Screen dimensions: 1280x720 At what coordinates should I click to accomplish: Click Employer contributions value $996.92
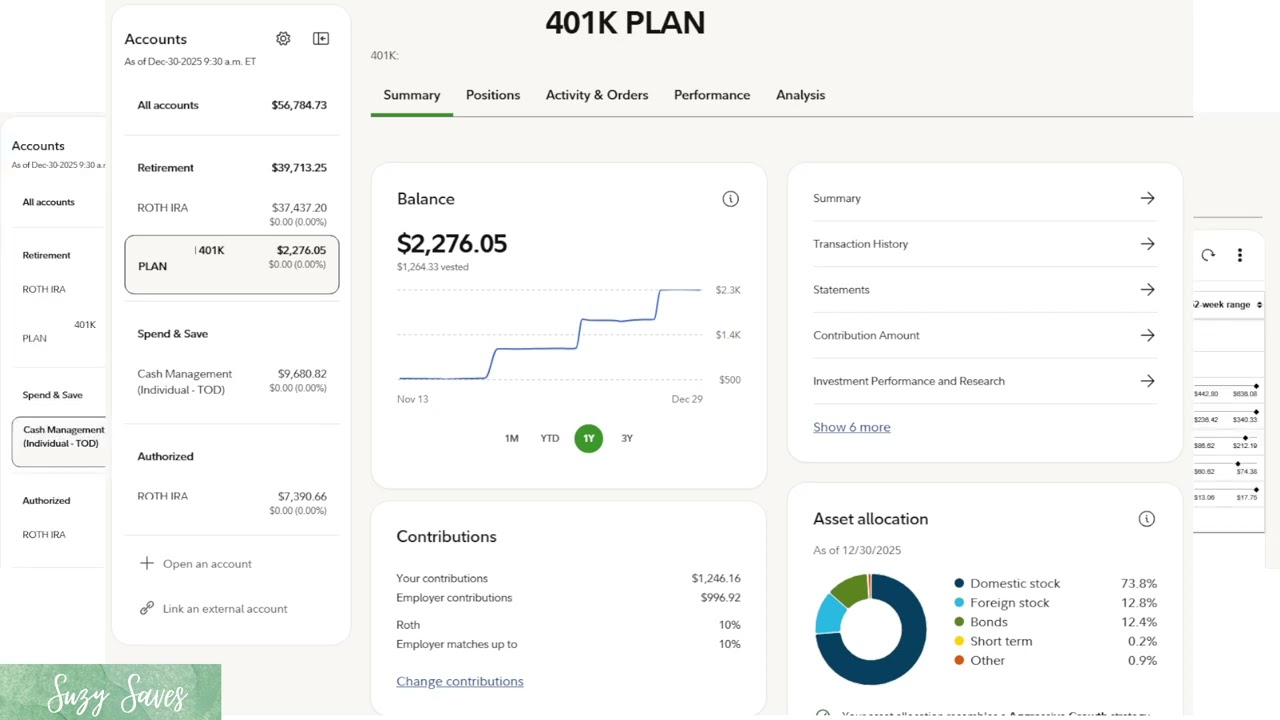point(721,598)
